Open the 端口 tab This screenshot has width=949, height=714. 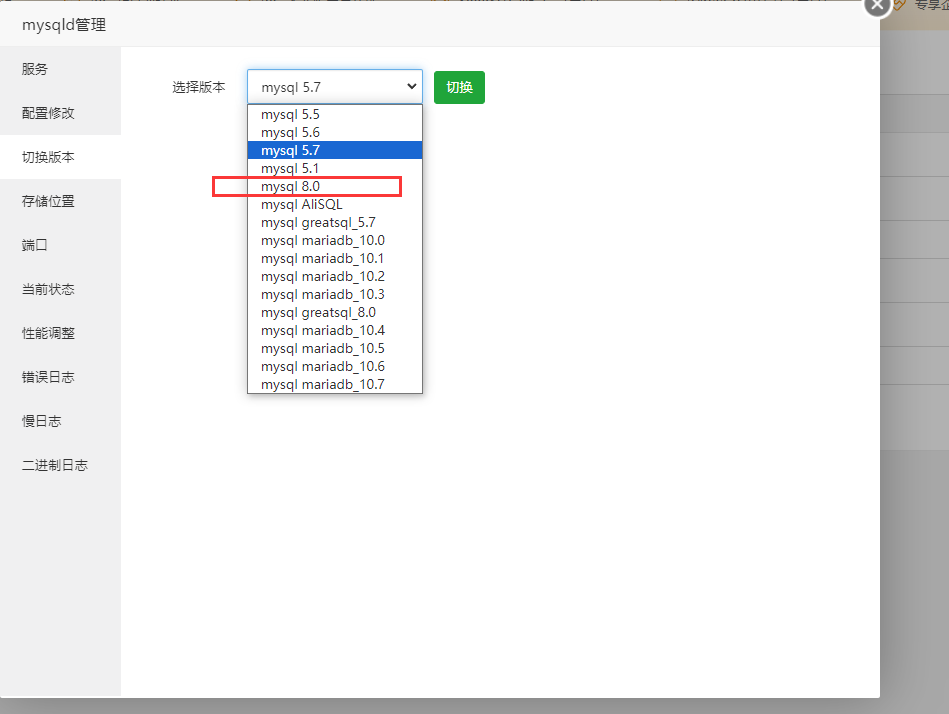(61, 245)
